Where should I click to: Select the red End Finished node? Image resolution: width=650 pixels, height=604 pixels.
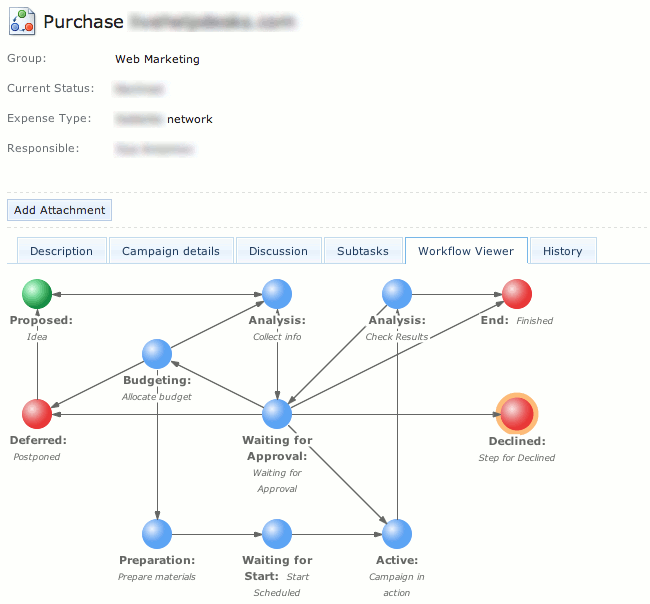tap(517, 294)
